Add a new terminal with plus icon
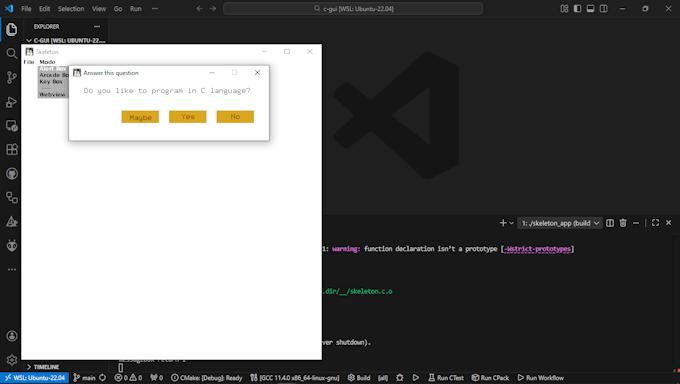Image resolution: width=680 pixels, height=384 pixels. click(x=503, y=223)
